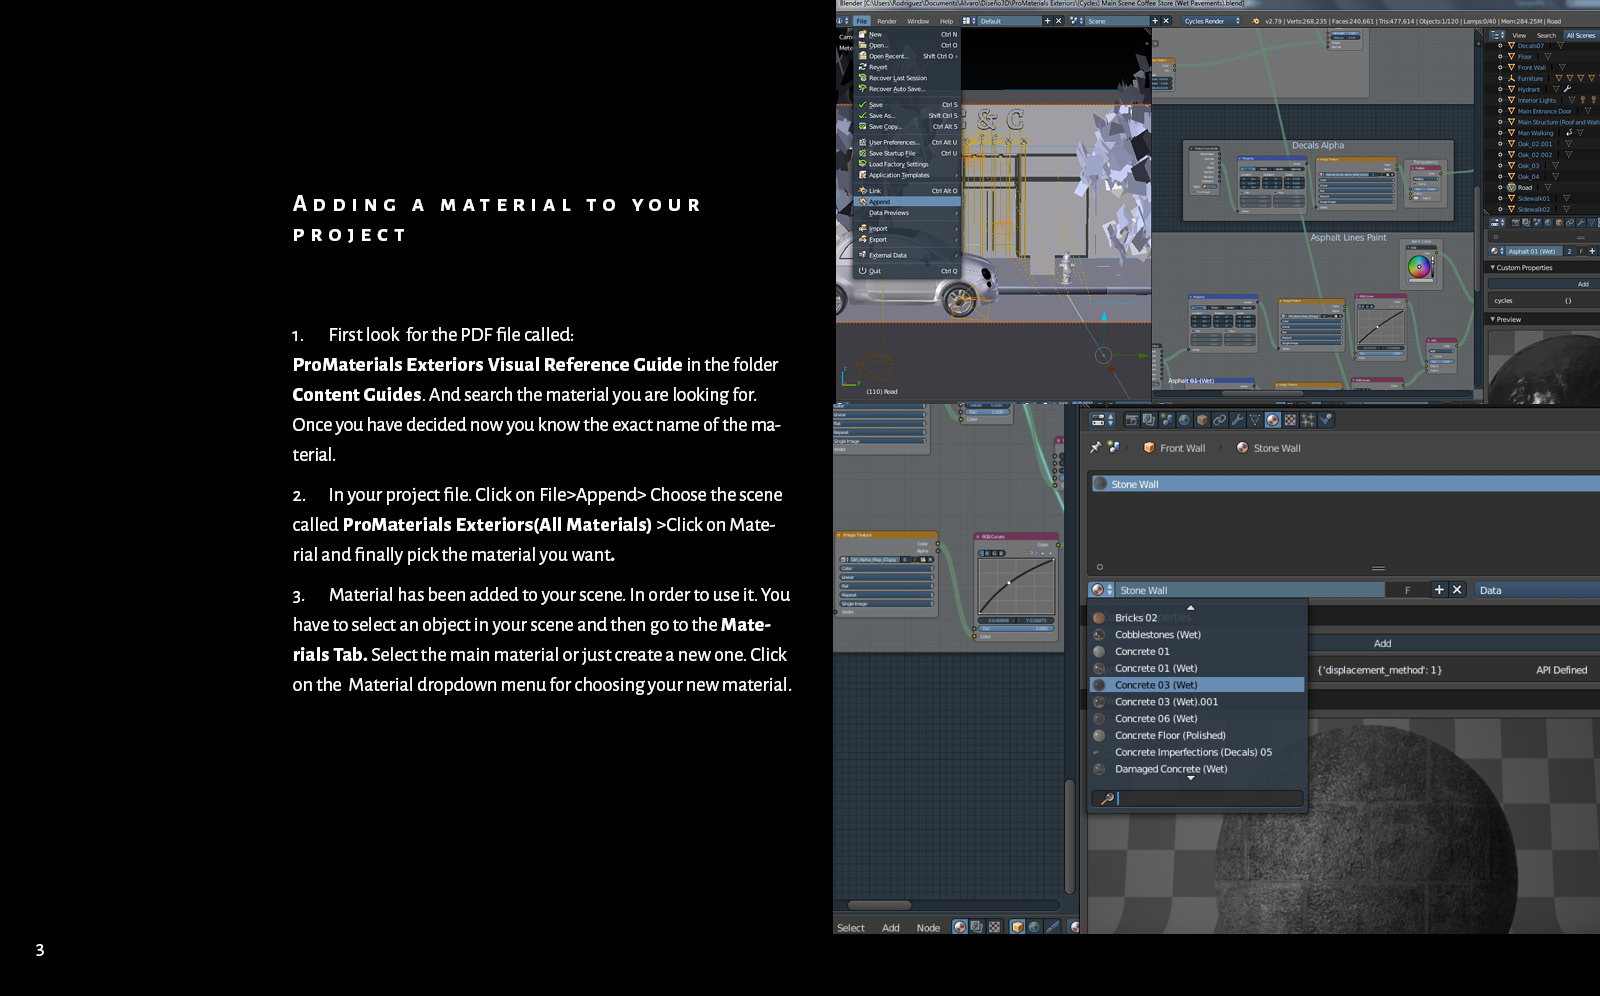The height and width of the screenshot is (996, 1600).
Task: Open the Constraints chain-link icon
Action: click(x=1220, y=420)
